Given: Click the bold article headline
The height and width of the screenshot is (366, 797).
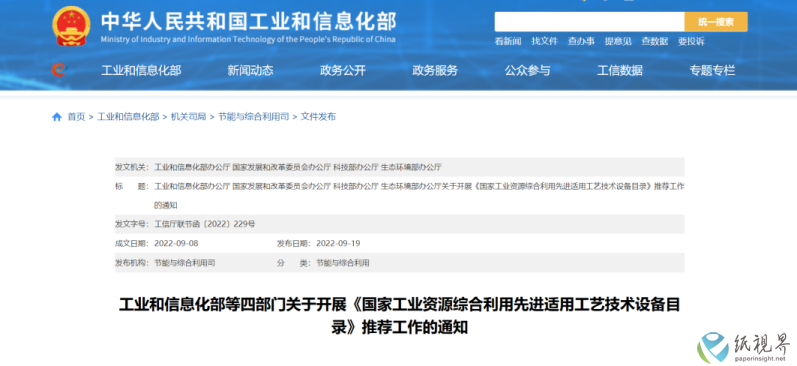Looking at the screenshot, I should point(400,316).
